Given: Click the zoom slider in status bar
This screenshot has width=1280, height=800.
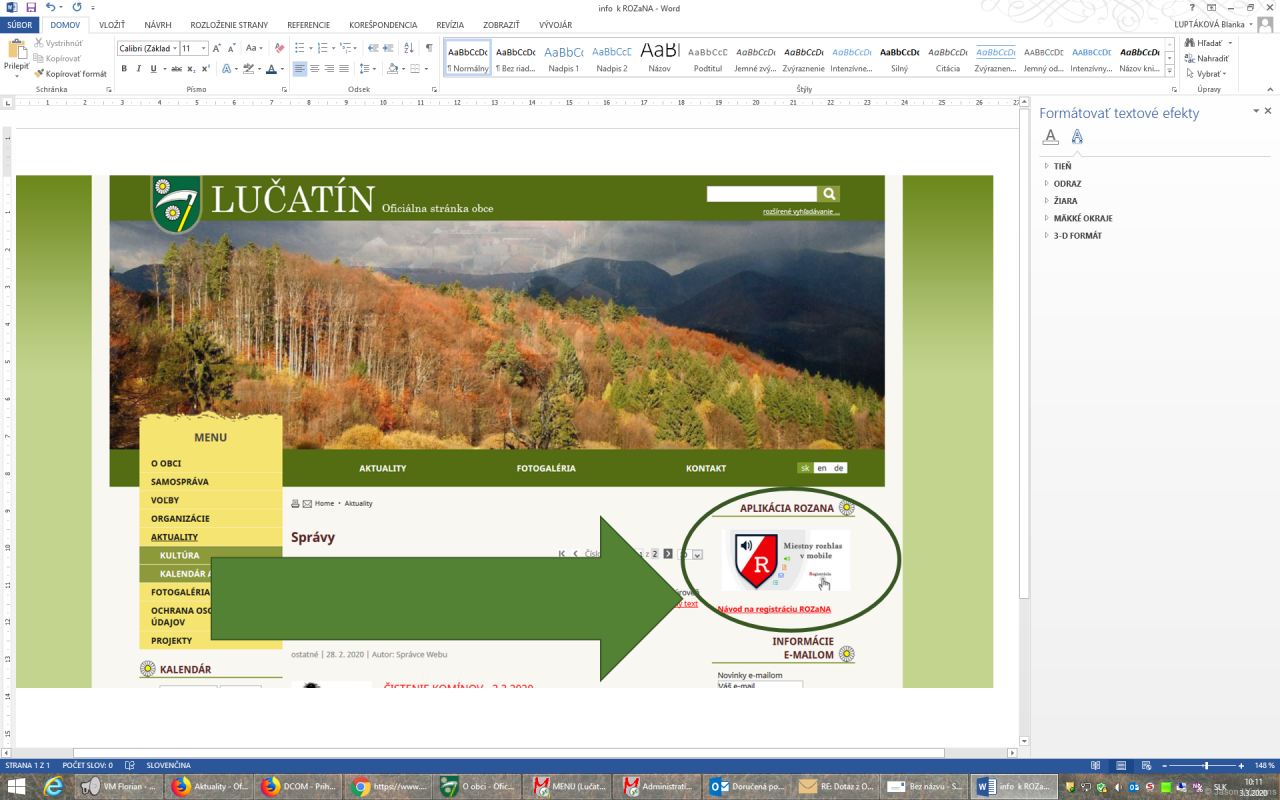Looking at the screenshot, I should point(1206,765).
